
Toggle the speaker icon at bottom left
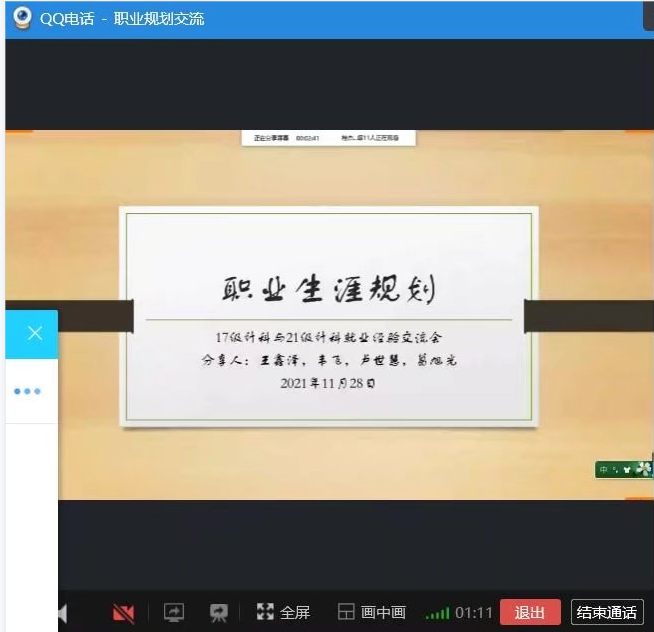point(63,612)
